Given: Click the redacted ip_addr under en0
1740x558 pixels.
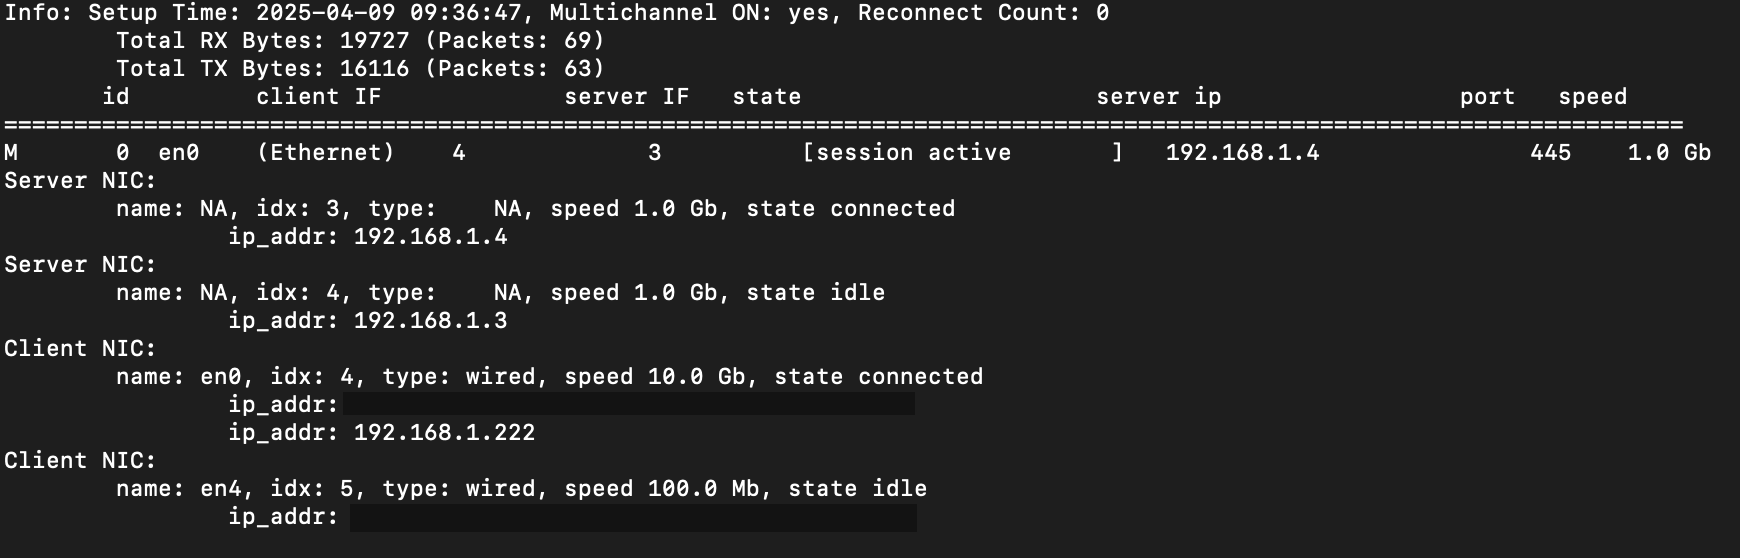Looking at the screenshot, I should tap(628, 404).
